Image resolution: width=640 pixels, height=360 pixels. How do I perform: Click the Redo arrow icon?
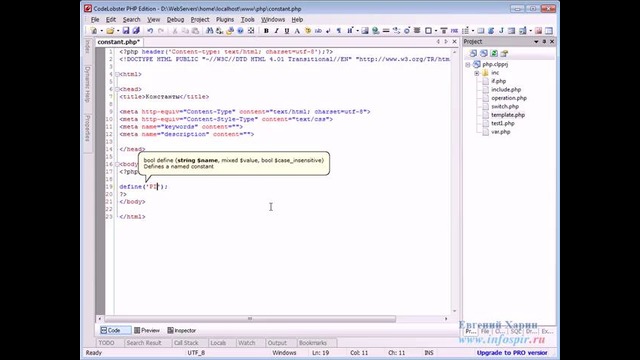coord(161,31)
